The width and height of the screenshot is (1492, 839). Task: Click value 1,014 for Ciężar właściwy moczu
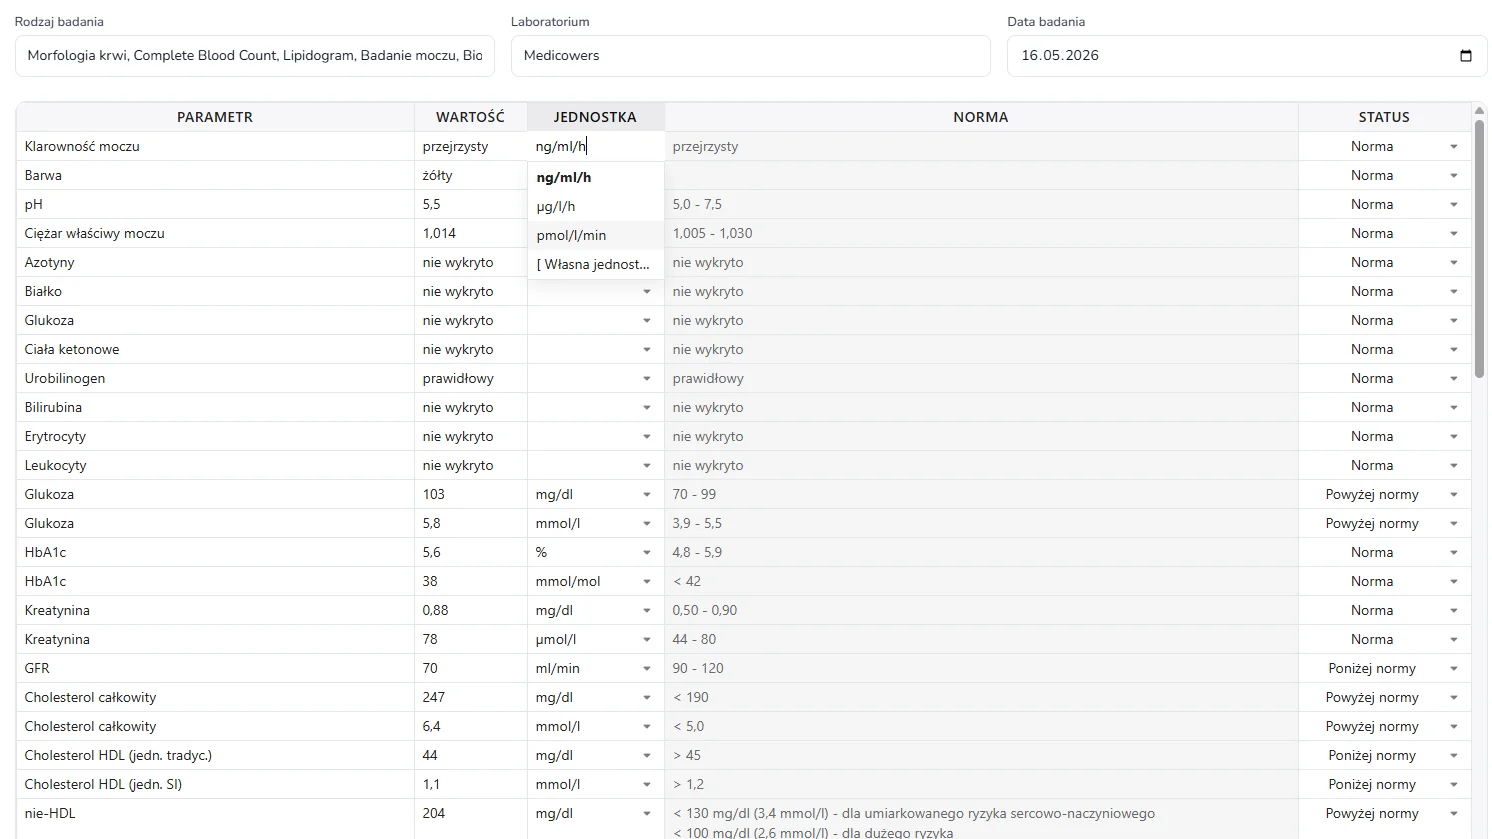(x=471, y=233)
